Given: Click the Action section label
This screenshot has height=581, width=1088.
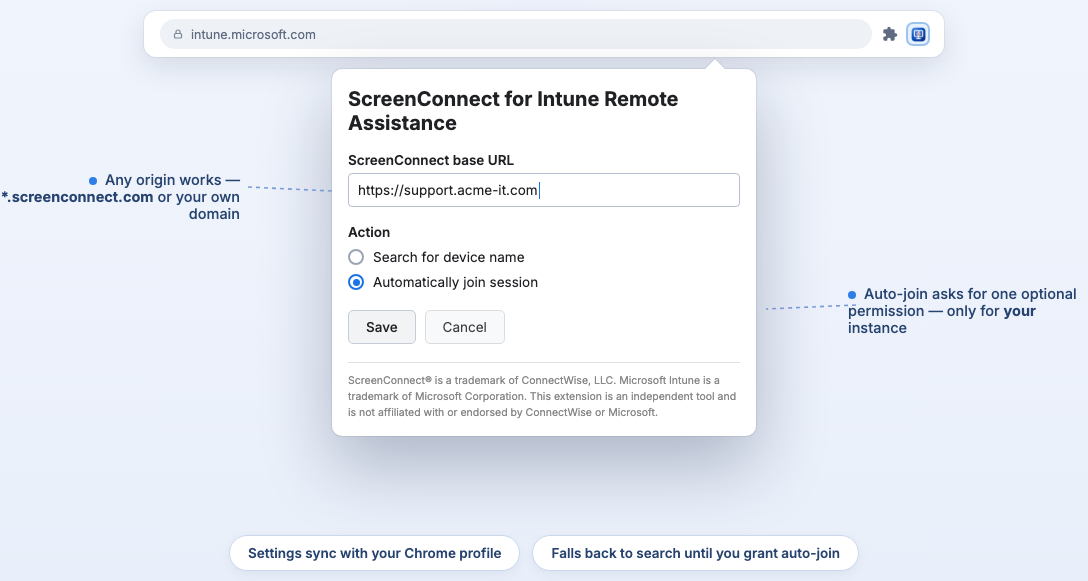Looking at the screenshot, I should point(369,233).
